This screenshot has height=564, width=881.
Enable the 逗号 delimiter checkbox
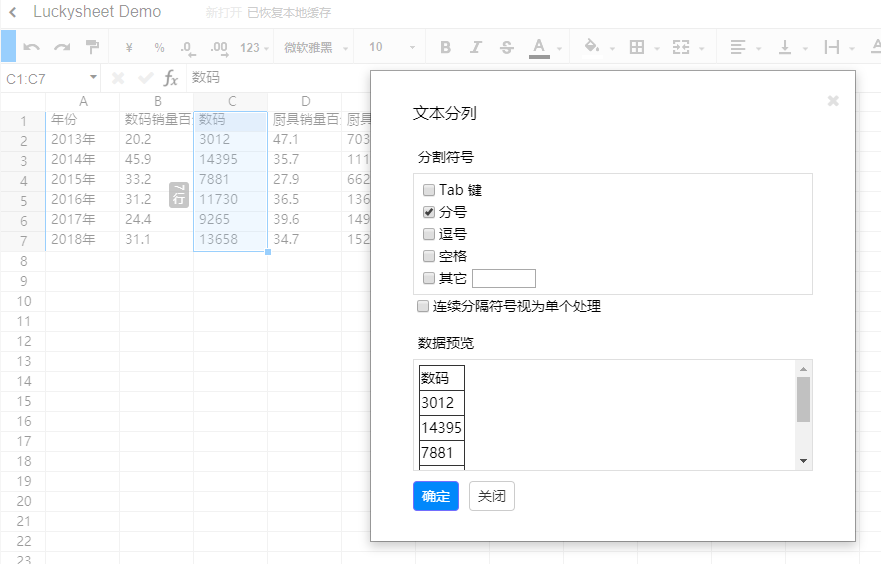click(x=429, y=234)
